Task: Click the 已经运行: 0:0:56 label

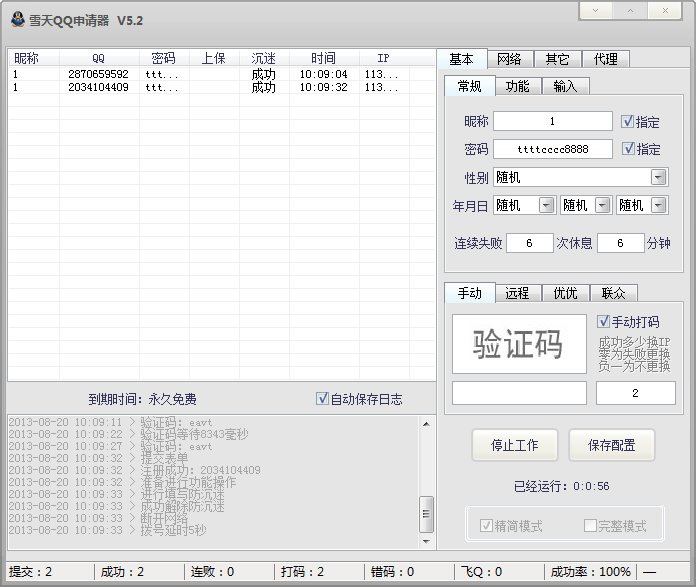Action: pyautogui.click(x=562, y=486)
